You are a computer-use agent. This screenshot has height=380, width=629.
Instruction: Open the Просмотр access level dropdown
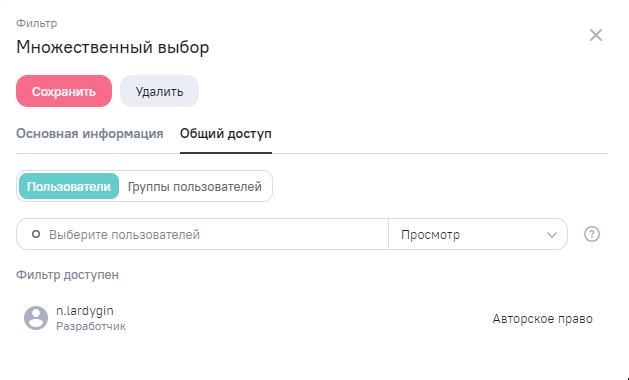click(478, 234)
